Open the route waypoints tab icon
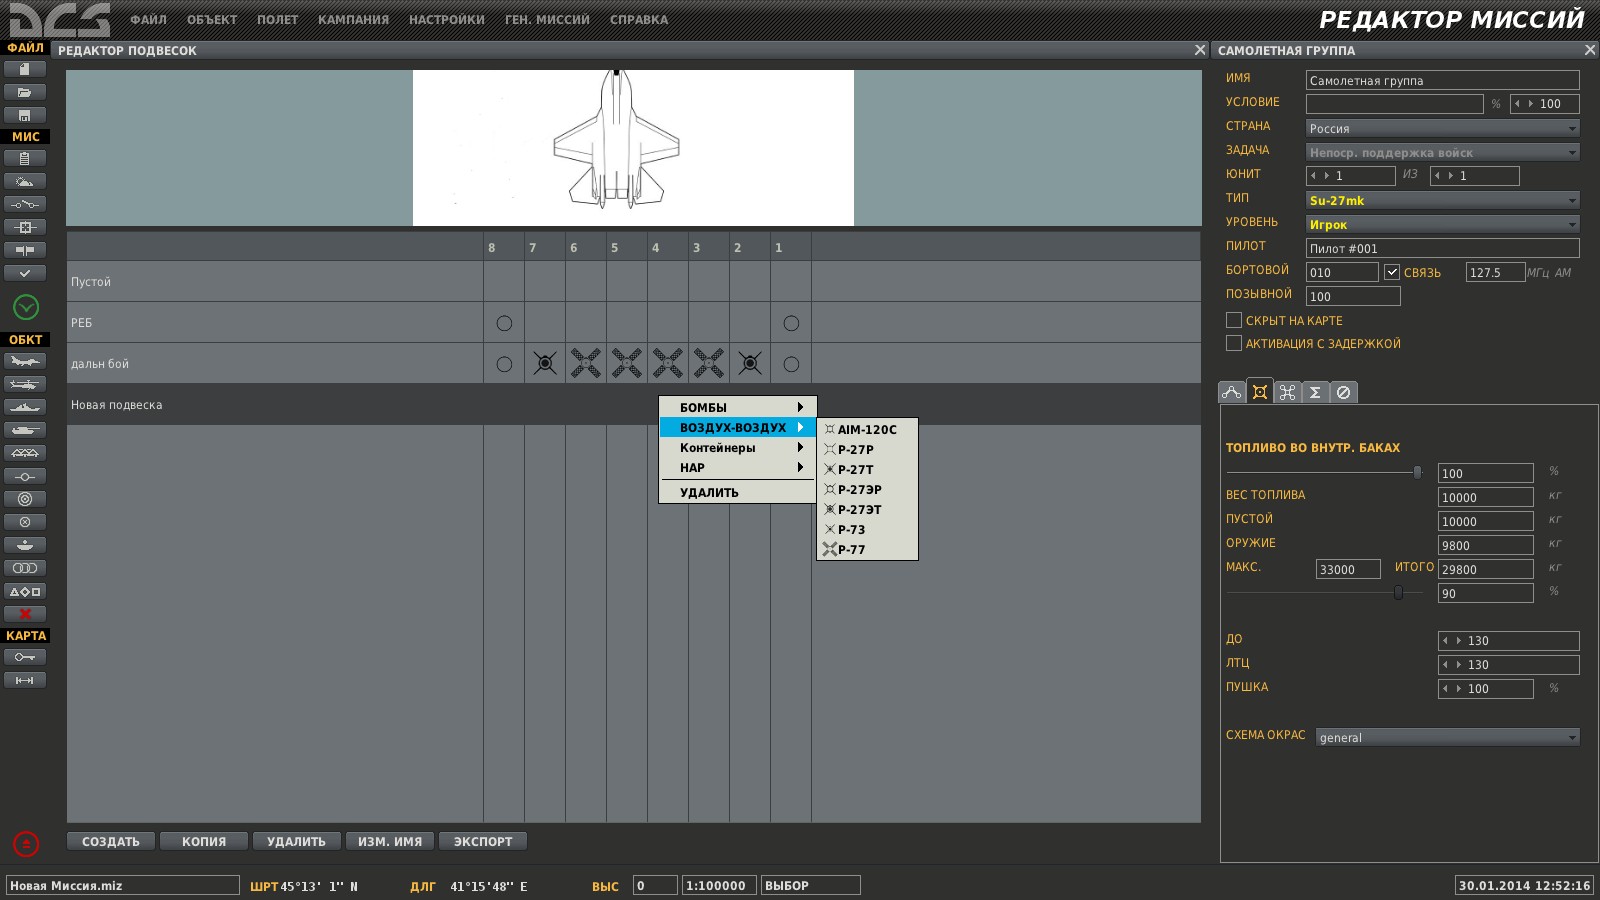1600x900 pixels. pyautogui.click(x=1232, y=392)
